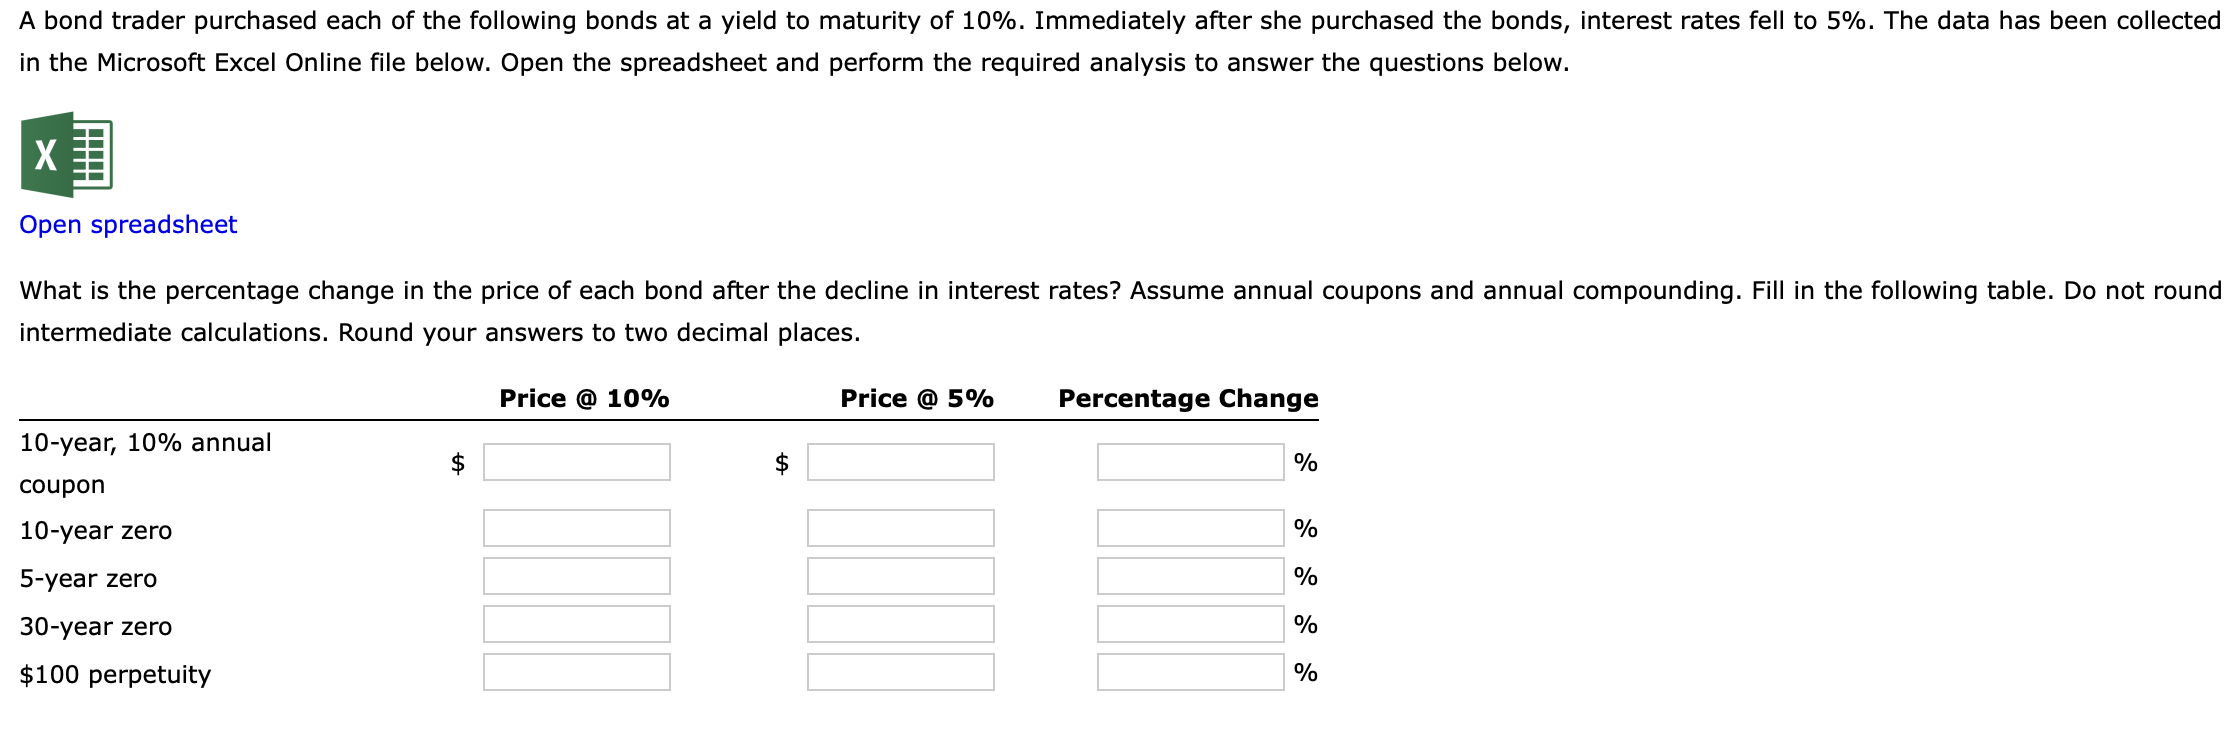Select Price @ 5% field for 5-year zero
The image size is (2239, 734).
(901, 576)
